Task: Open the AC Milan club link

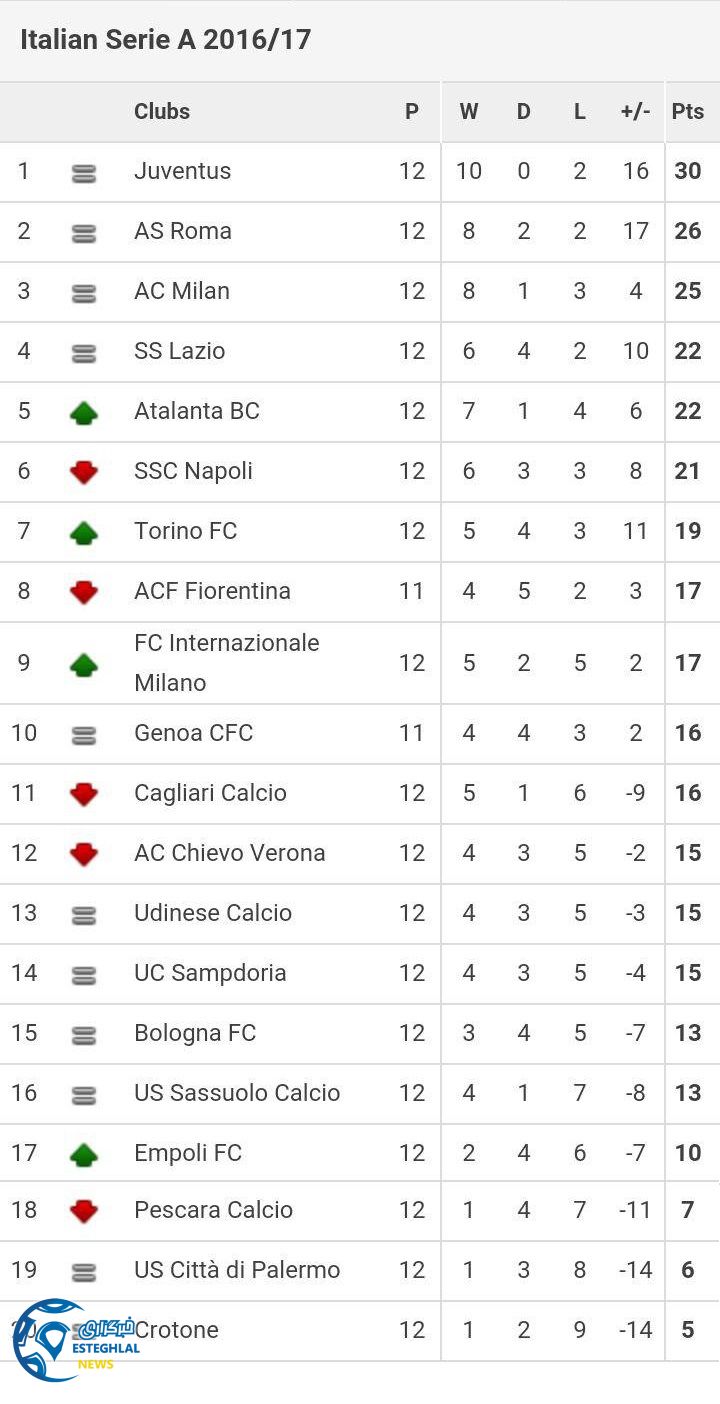Action: click(182, 291)
